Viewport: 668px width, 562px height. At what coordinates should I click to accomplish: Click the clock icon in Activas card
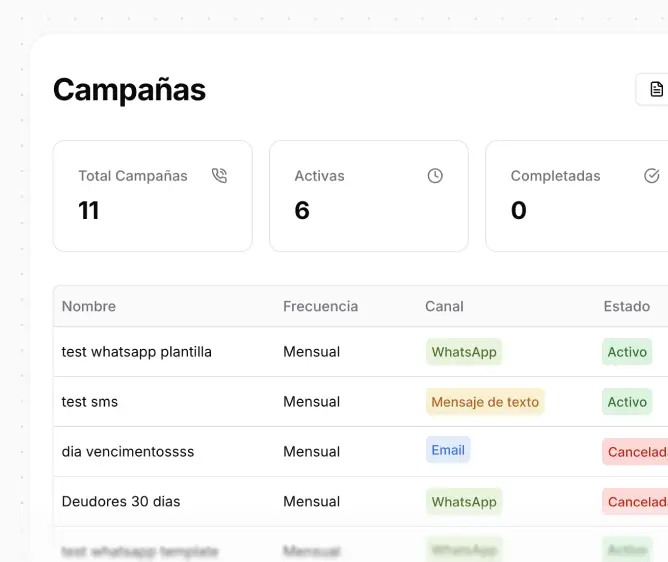click(435, 176)
